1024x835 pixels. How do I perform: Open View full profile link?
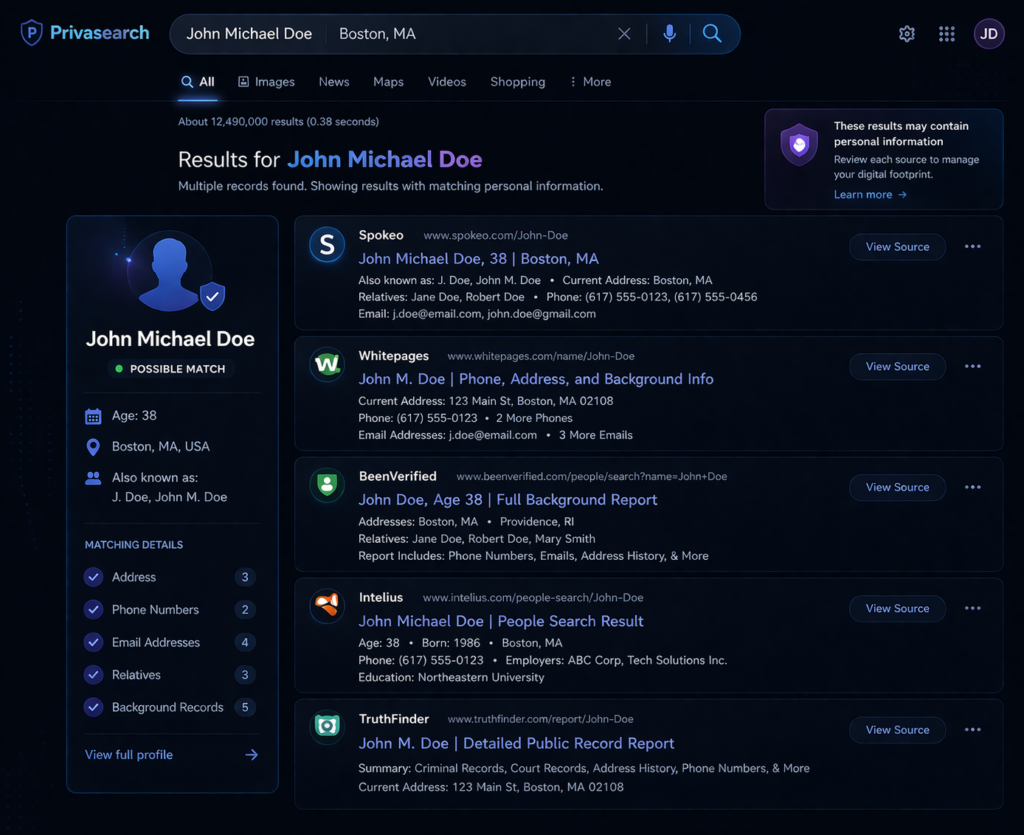pos(128,754)
